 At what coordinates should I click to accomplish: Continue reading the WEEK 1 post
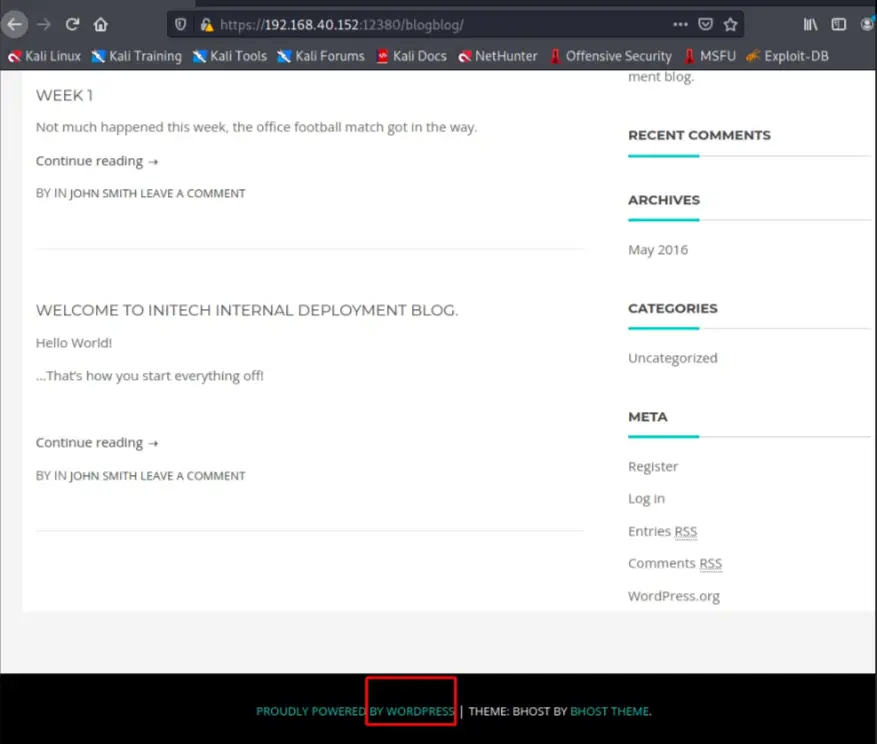tap(97, 161)
